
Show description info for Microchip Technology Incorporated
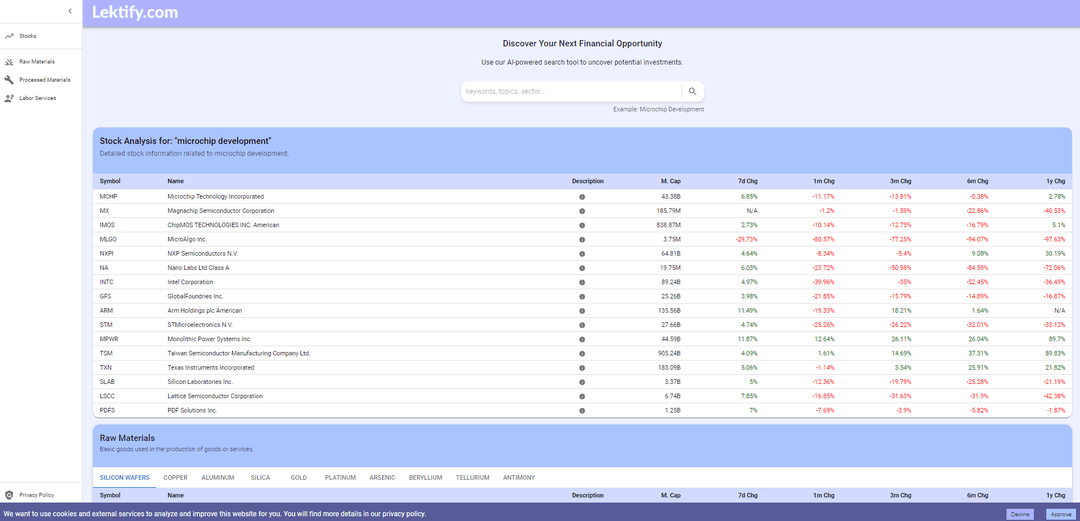[x=582, y=196]
